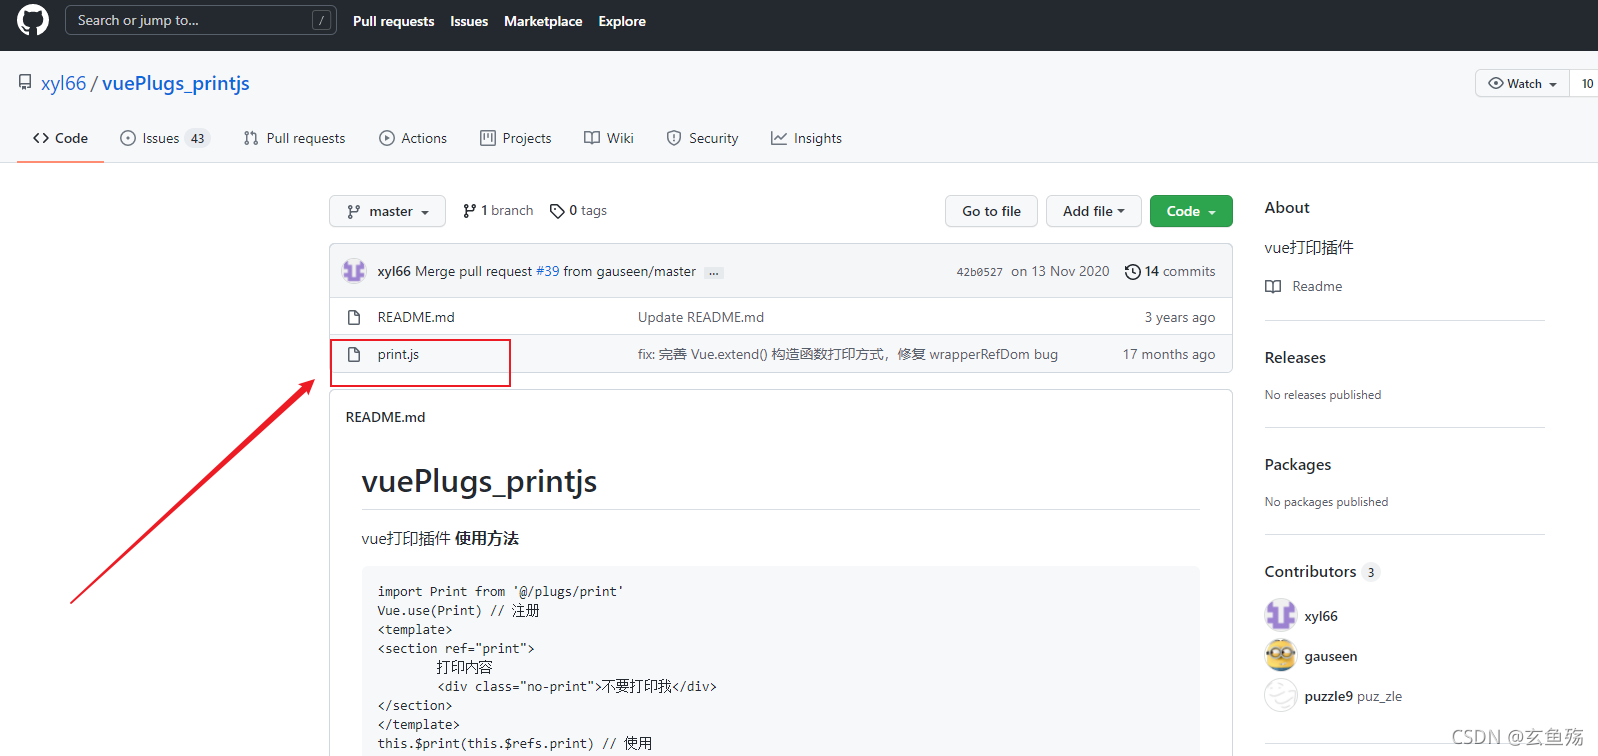This screenshot has height=756, width=1598.
Task: Click the commit date 13 Nov 2020
Action: [1060, 271]
